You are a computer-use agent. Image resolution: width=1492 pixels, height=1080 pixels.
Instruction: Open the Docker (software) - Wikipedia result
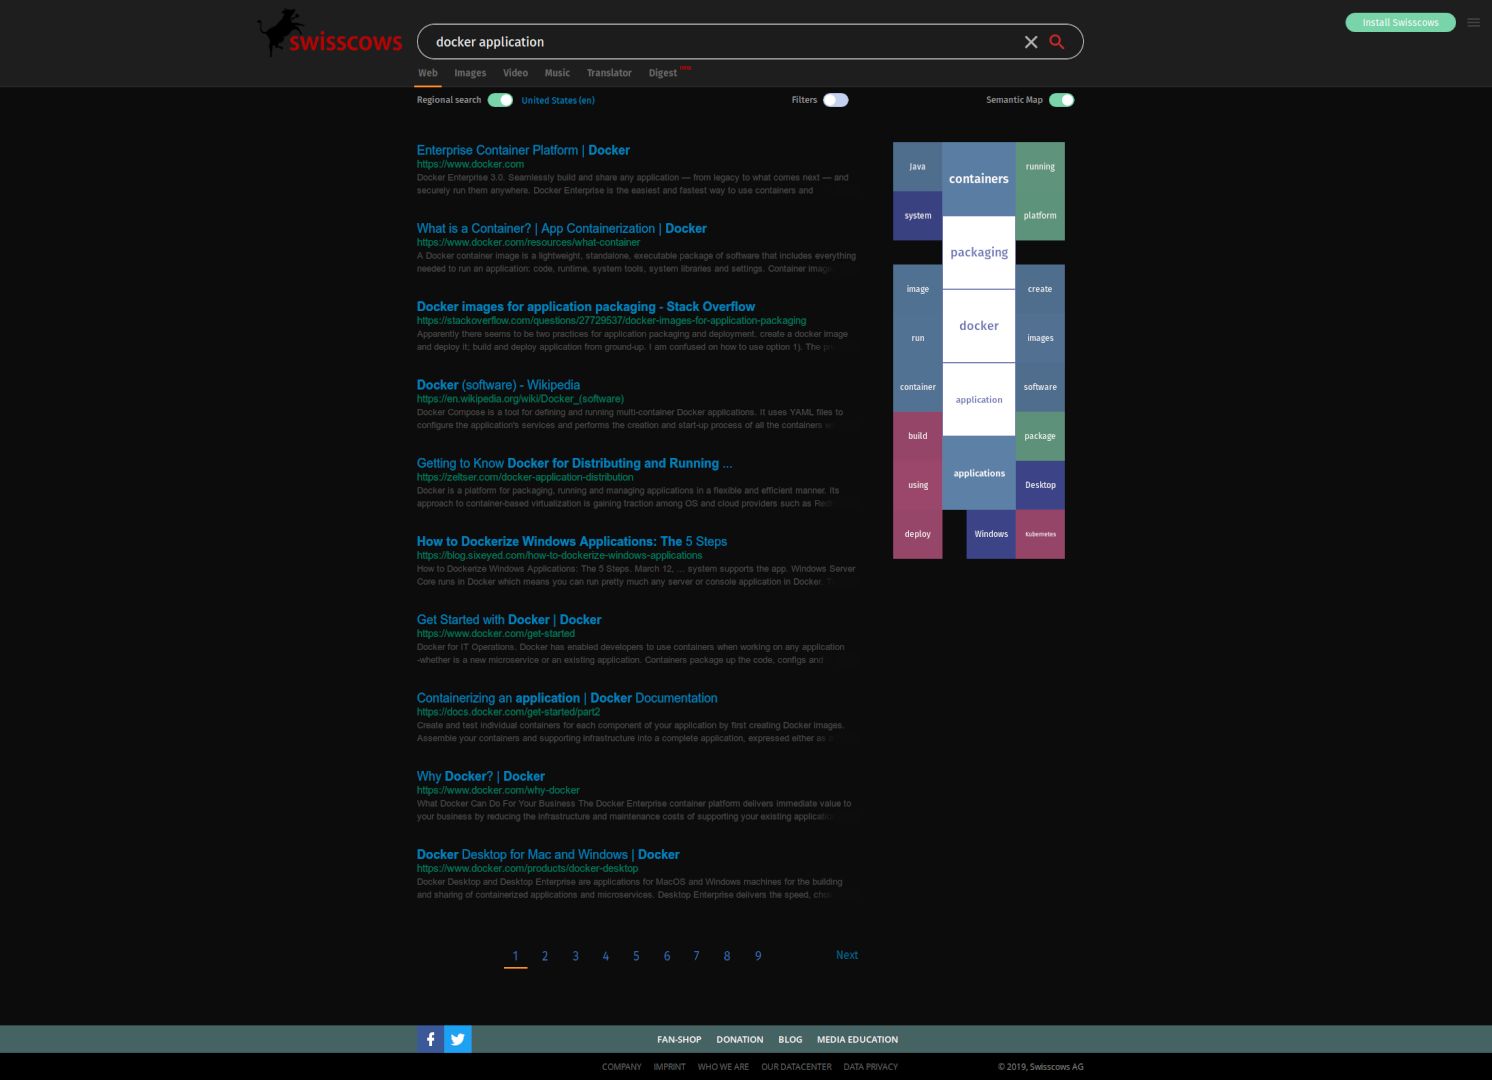click(498, 385)
